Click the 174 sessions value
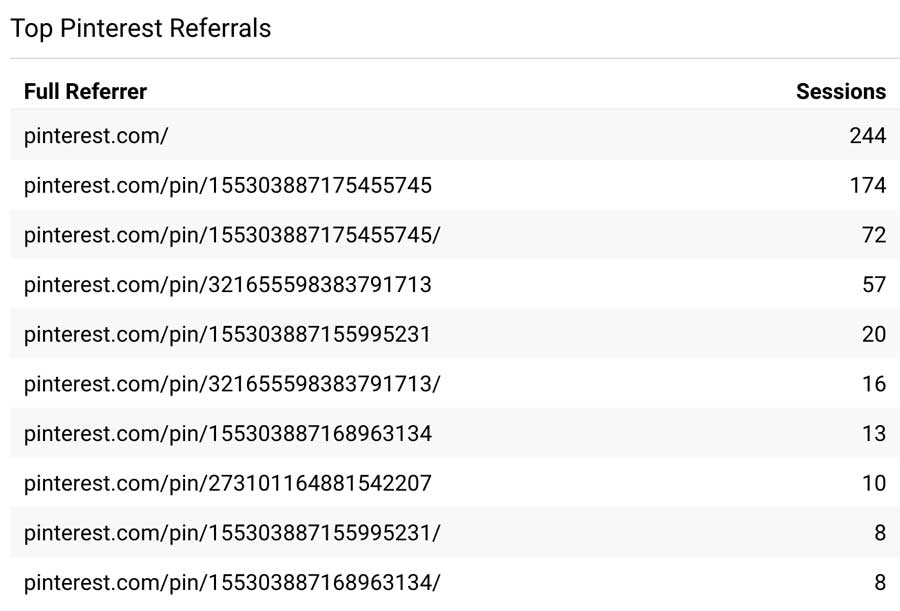The height and width of the screenshot is (611, 900). [868, 185]
